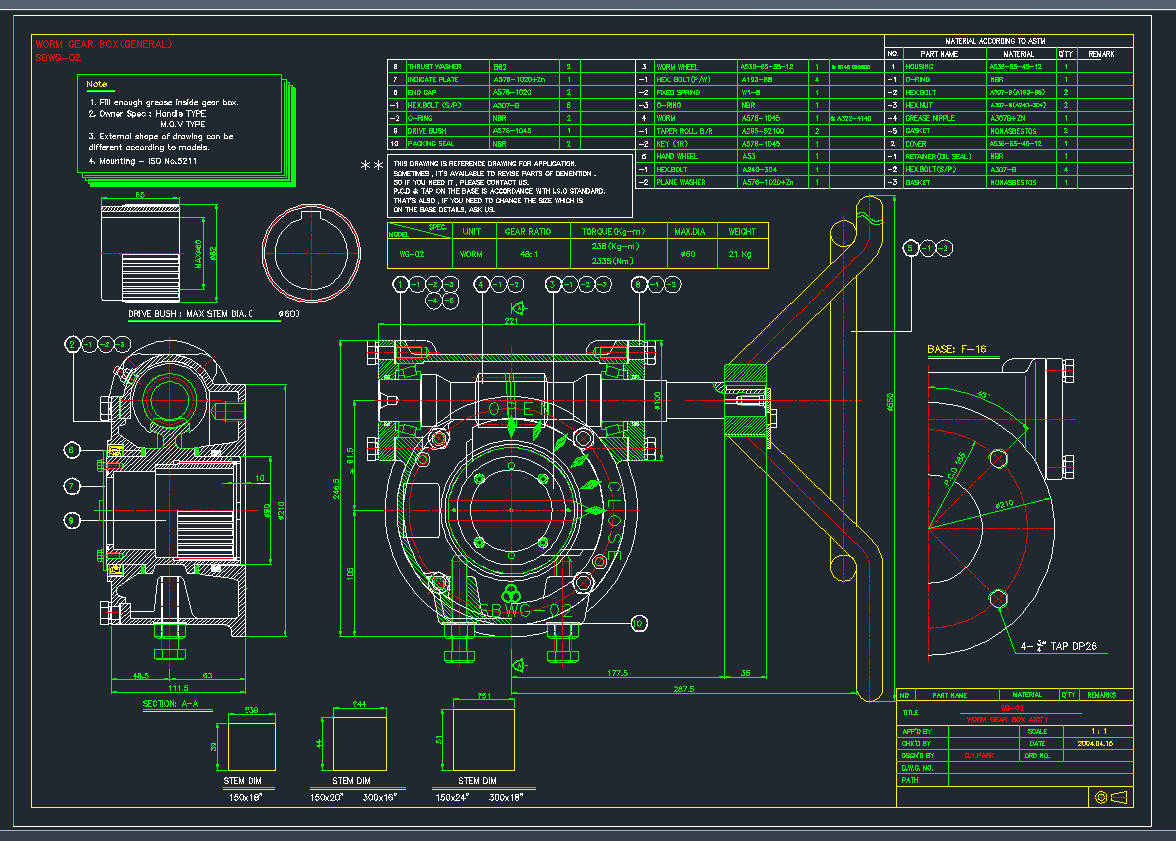Select balloon callout 10 near the hand wheel
1176x841 pixels.
click(x=637, y=623)
